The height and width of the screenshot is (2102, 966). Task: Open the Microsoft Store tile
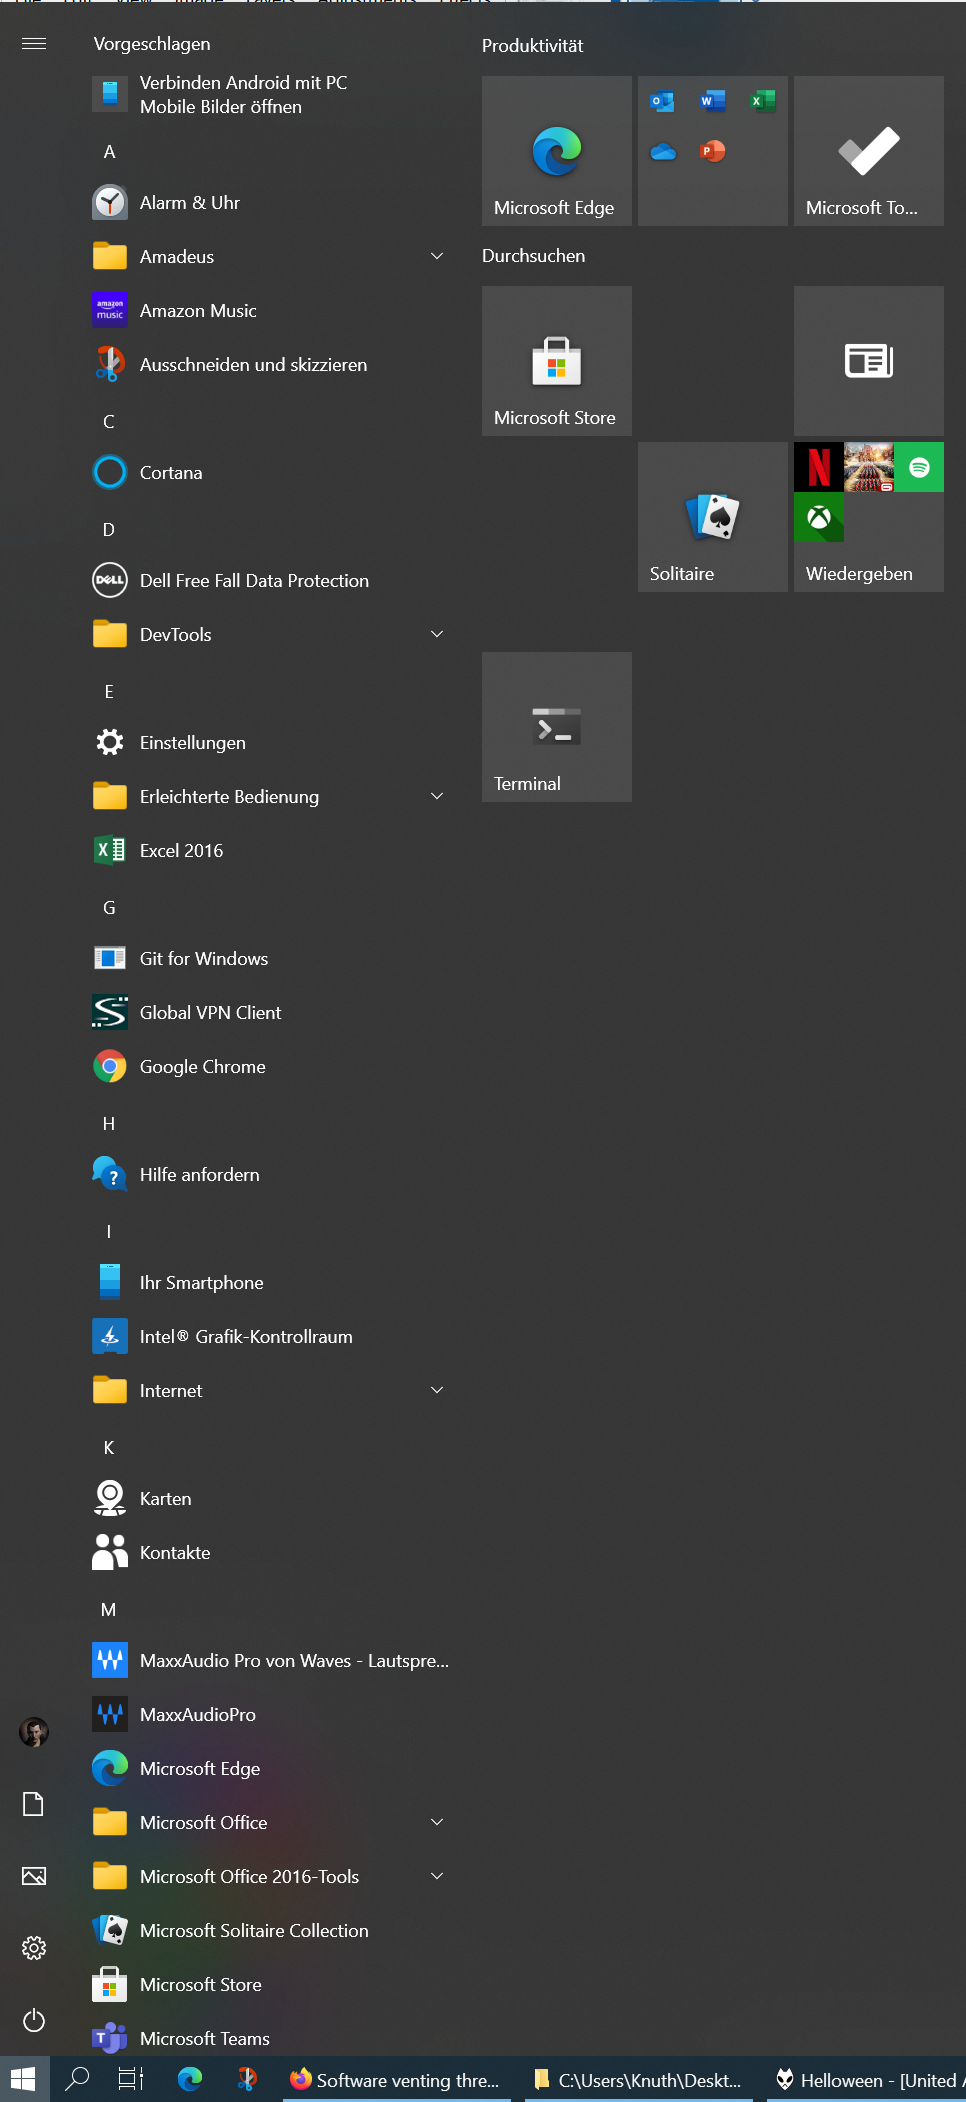557,361
